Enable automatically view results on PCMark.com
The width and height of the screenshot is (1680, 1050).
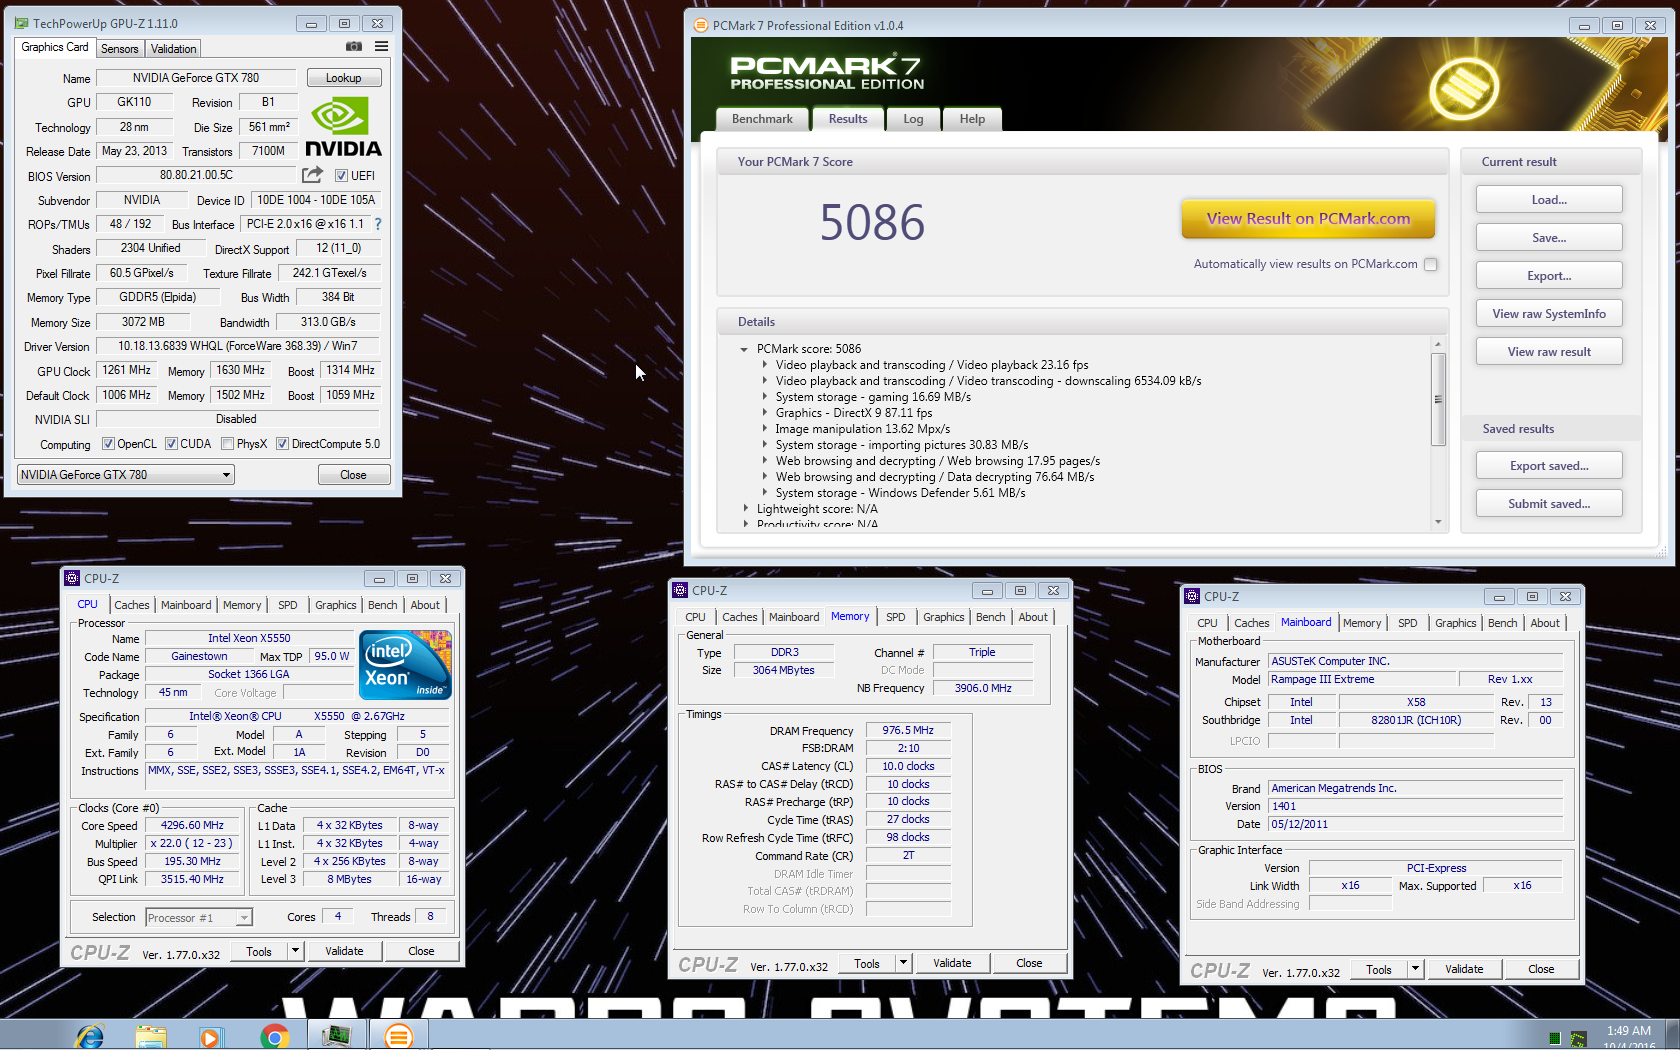[1430, 265]
